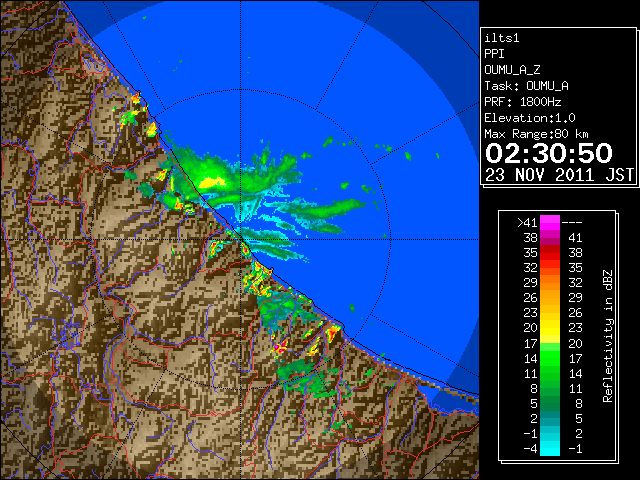
Task: Click the magenta high-reflectivity echo spot over land
Action: click(279, 348)
